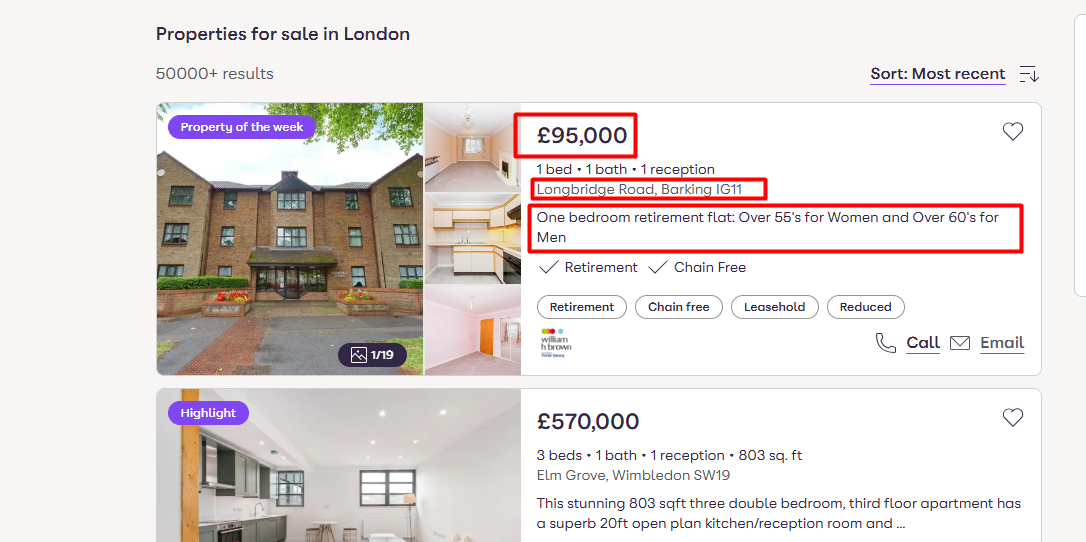Favorite the £570,000 Wimbledon listing heart
This screenshot has width=1086, height=542.
point(1013,417)
